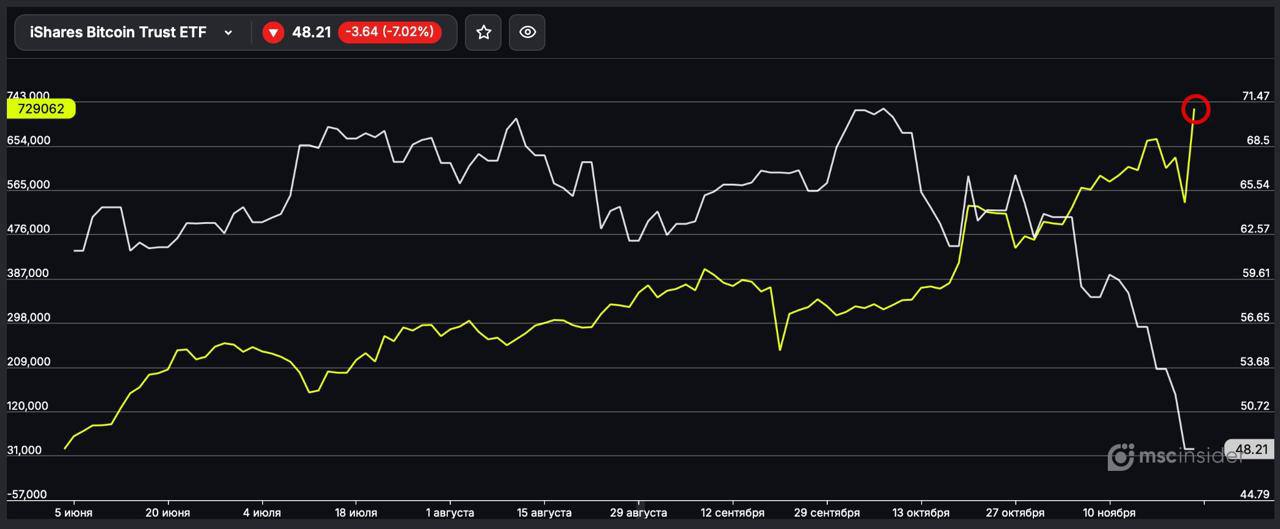Add the ETF to favorites with the star

(x=484, y=33)
